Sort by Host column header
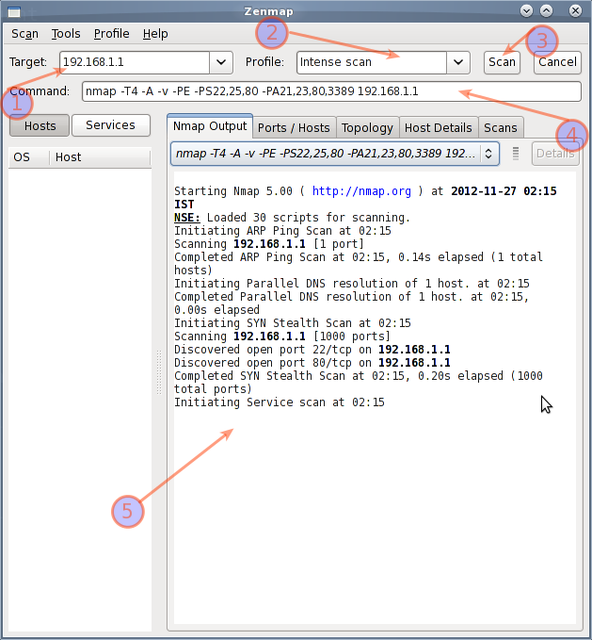592x640 pixels. pos(100,157)
